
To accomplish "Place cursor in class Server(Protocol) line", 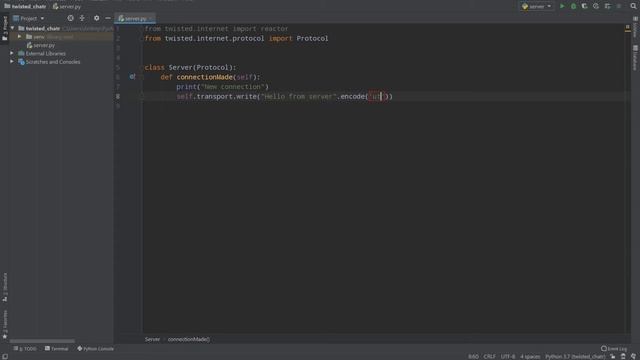I will coord(190,67).
